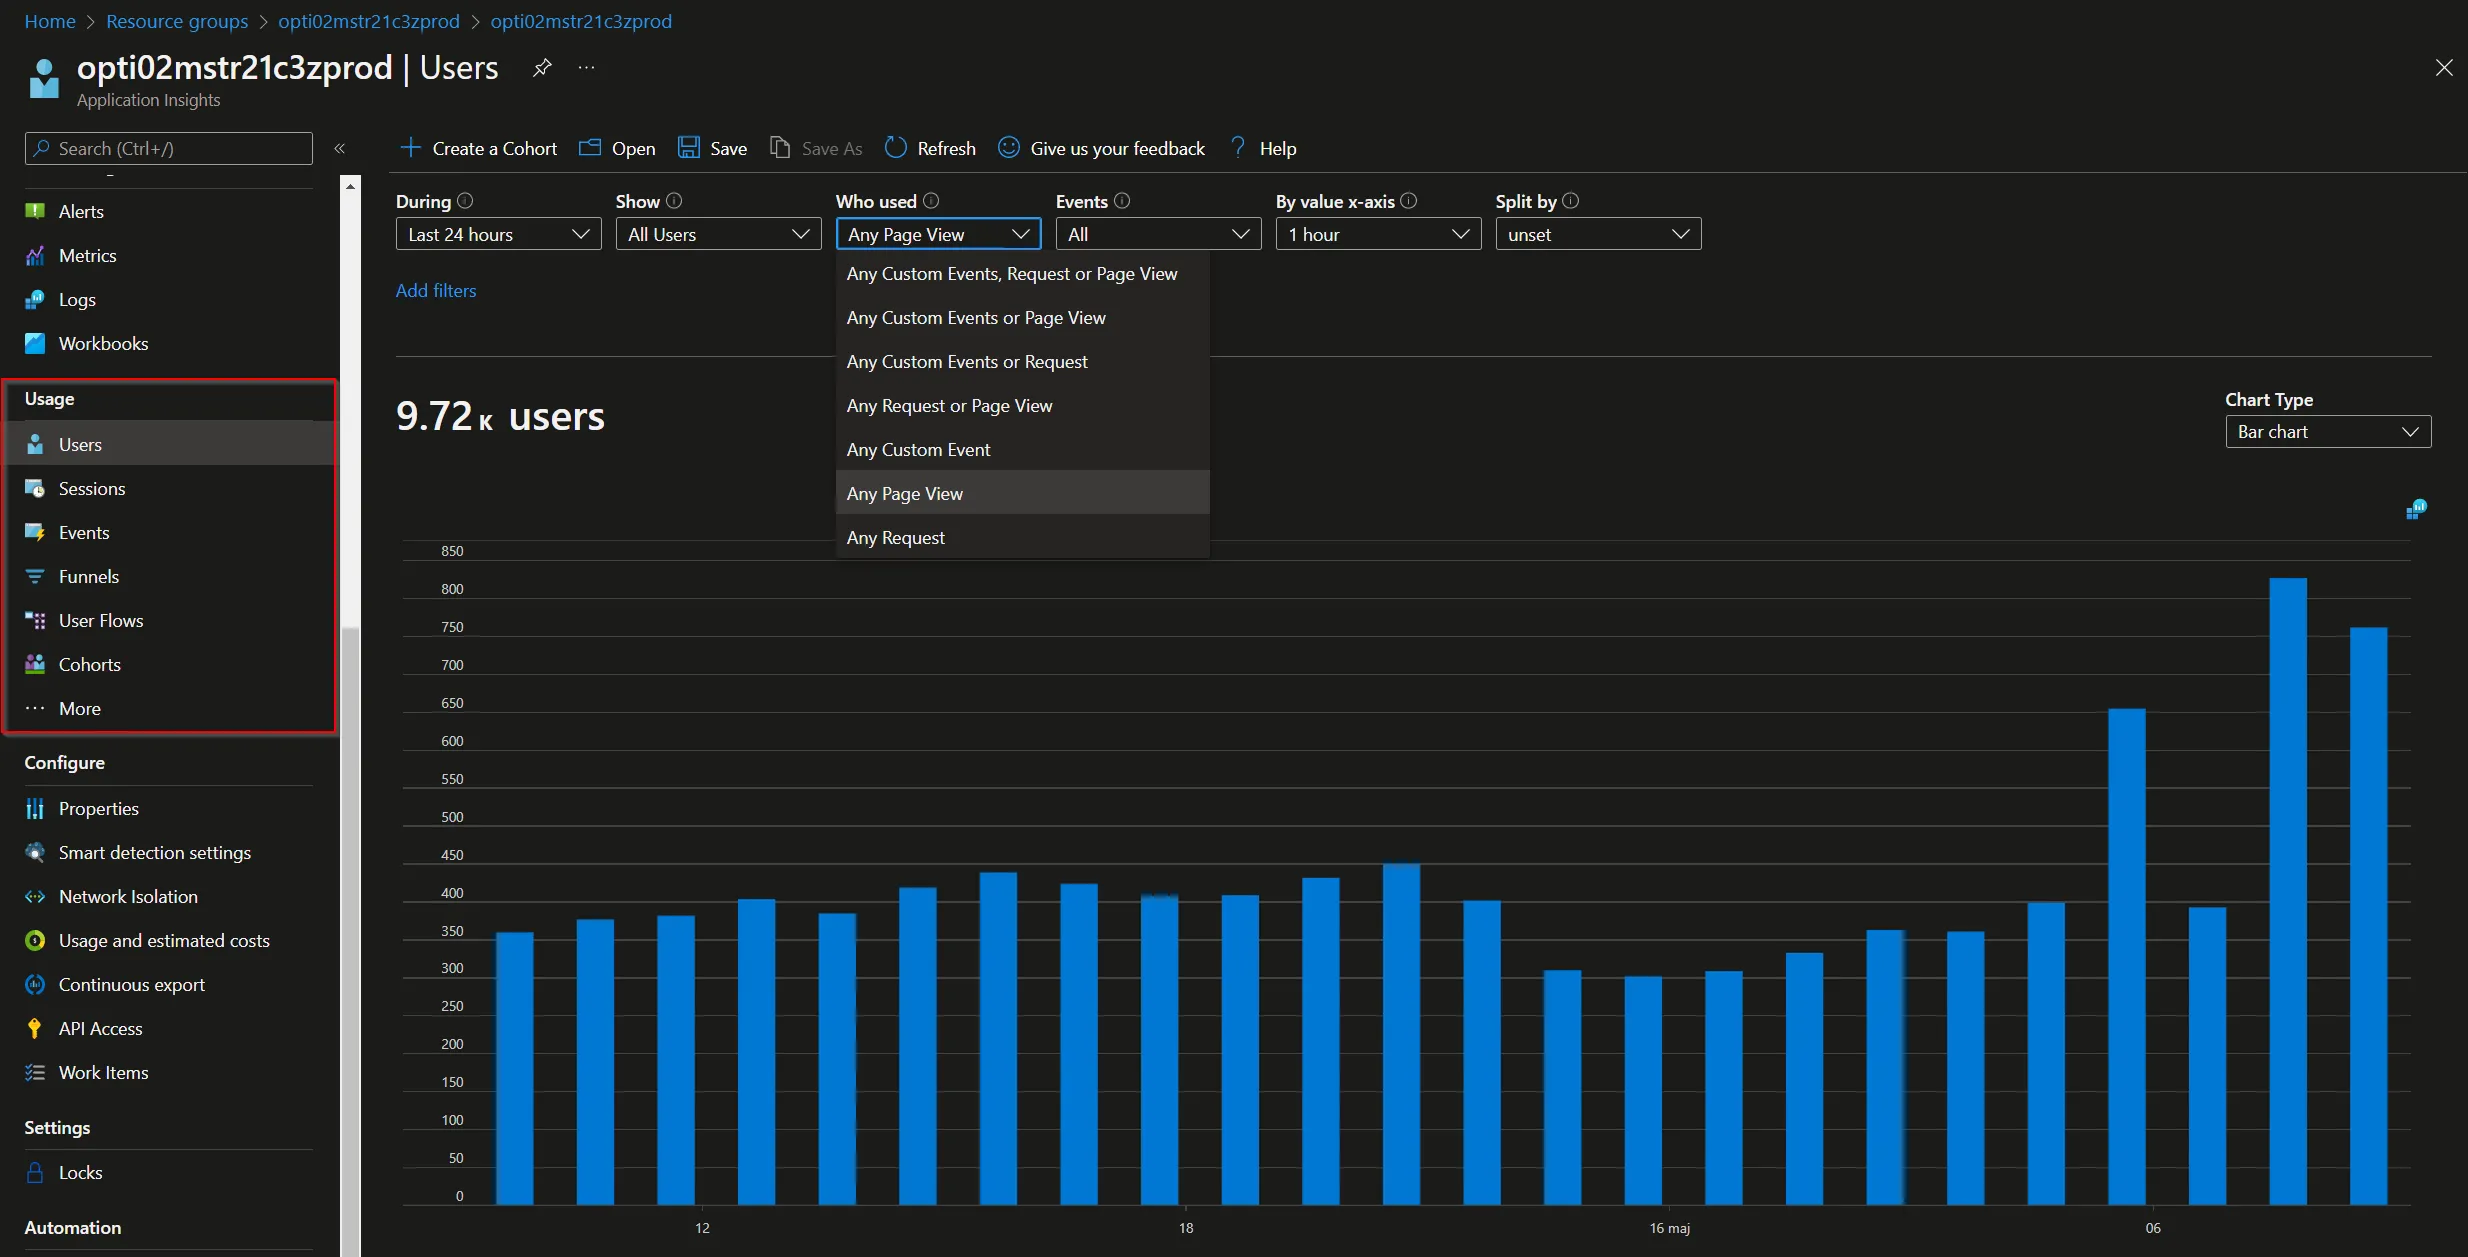Open chart query in Logs icon
This screenshot has width=2468, height=1257.
(2416, 510)
